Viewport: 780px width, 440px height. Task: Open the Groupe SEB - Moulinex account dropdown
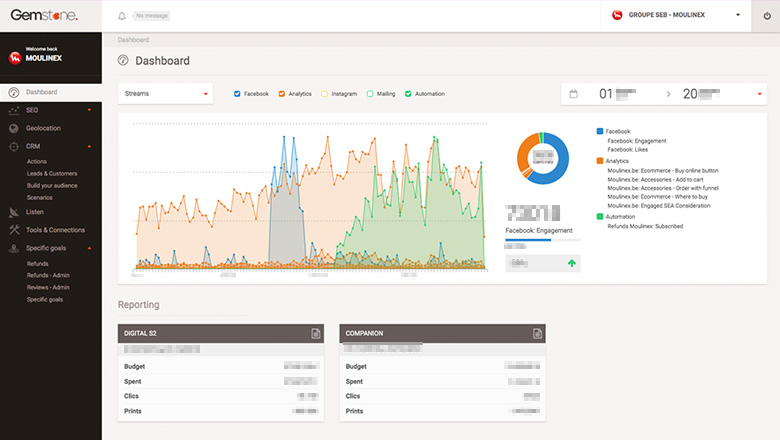tap(676, 15)
